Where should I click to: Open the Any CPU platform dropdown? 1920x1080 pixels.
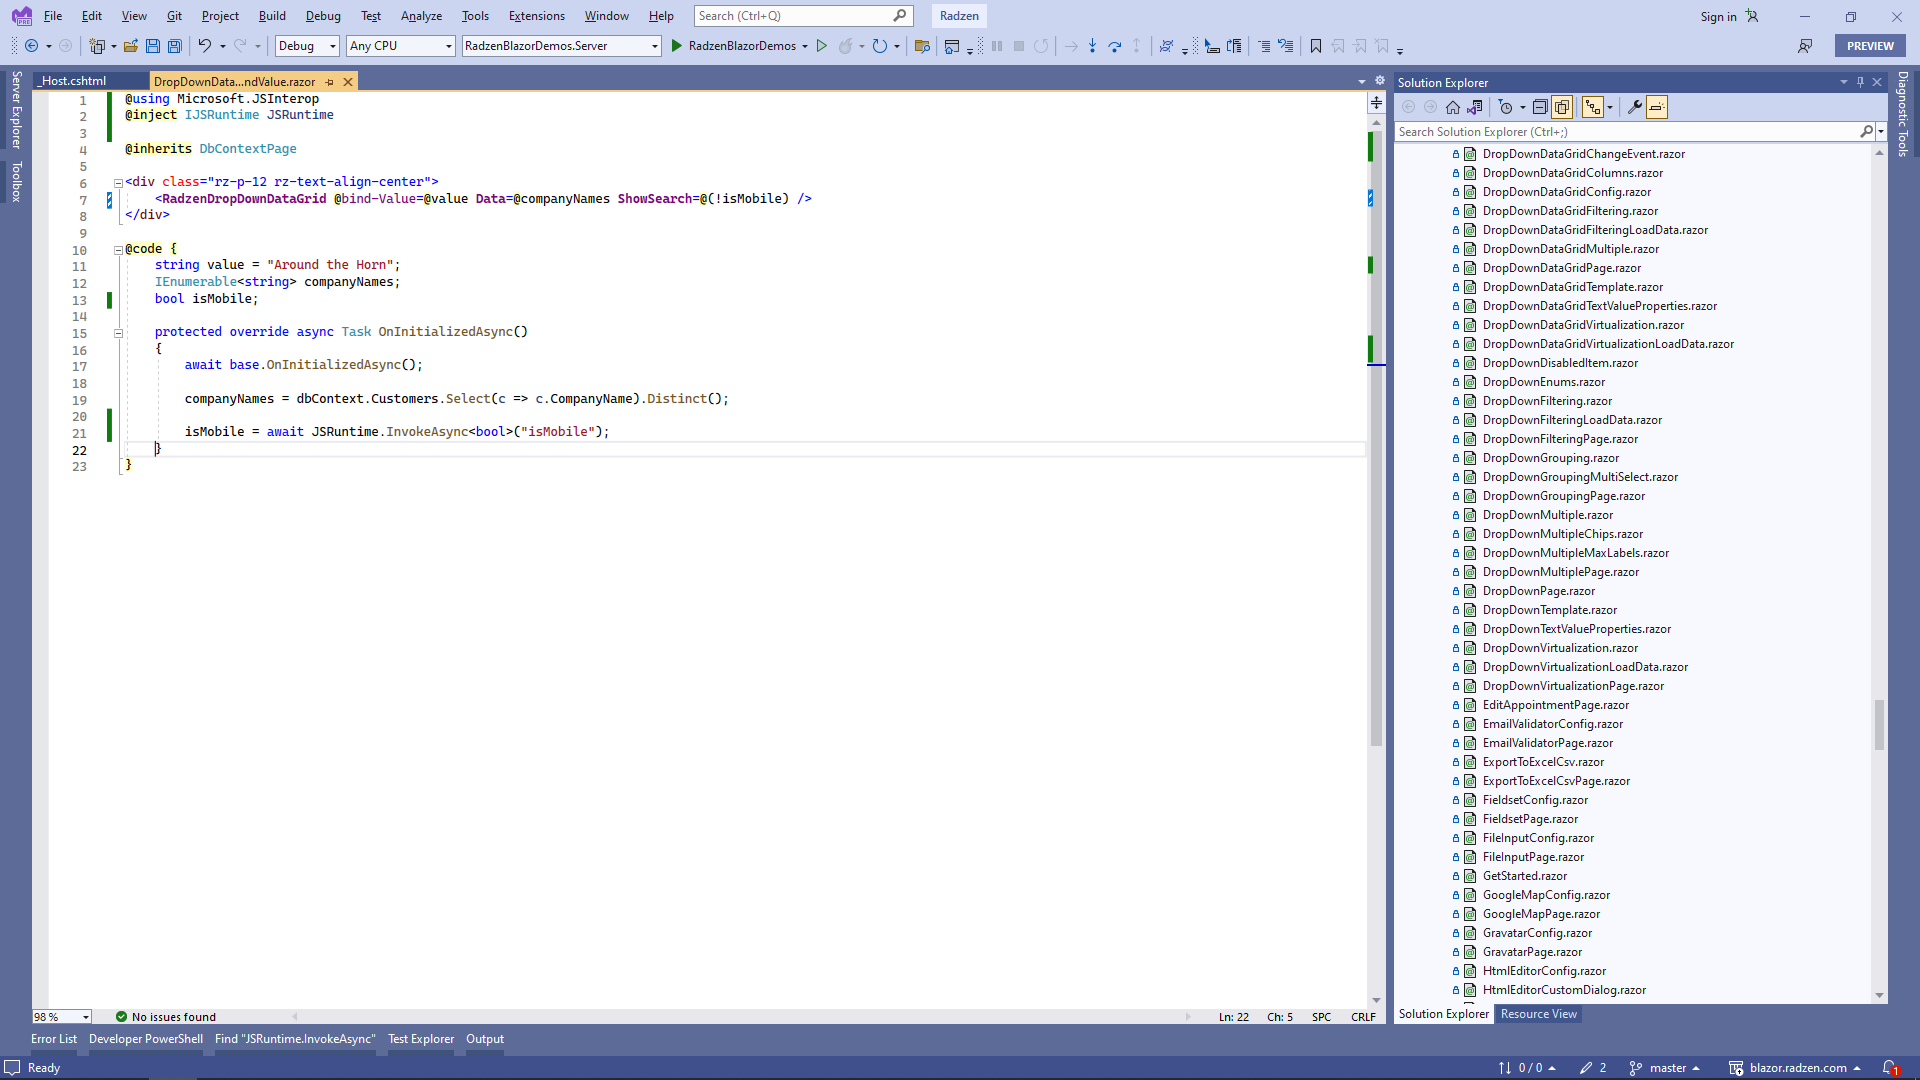coord(401,46)
